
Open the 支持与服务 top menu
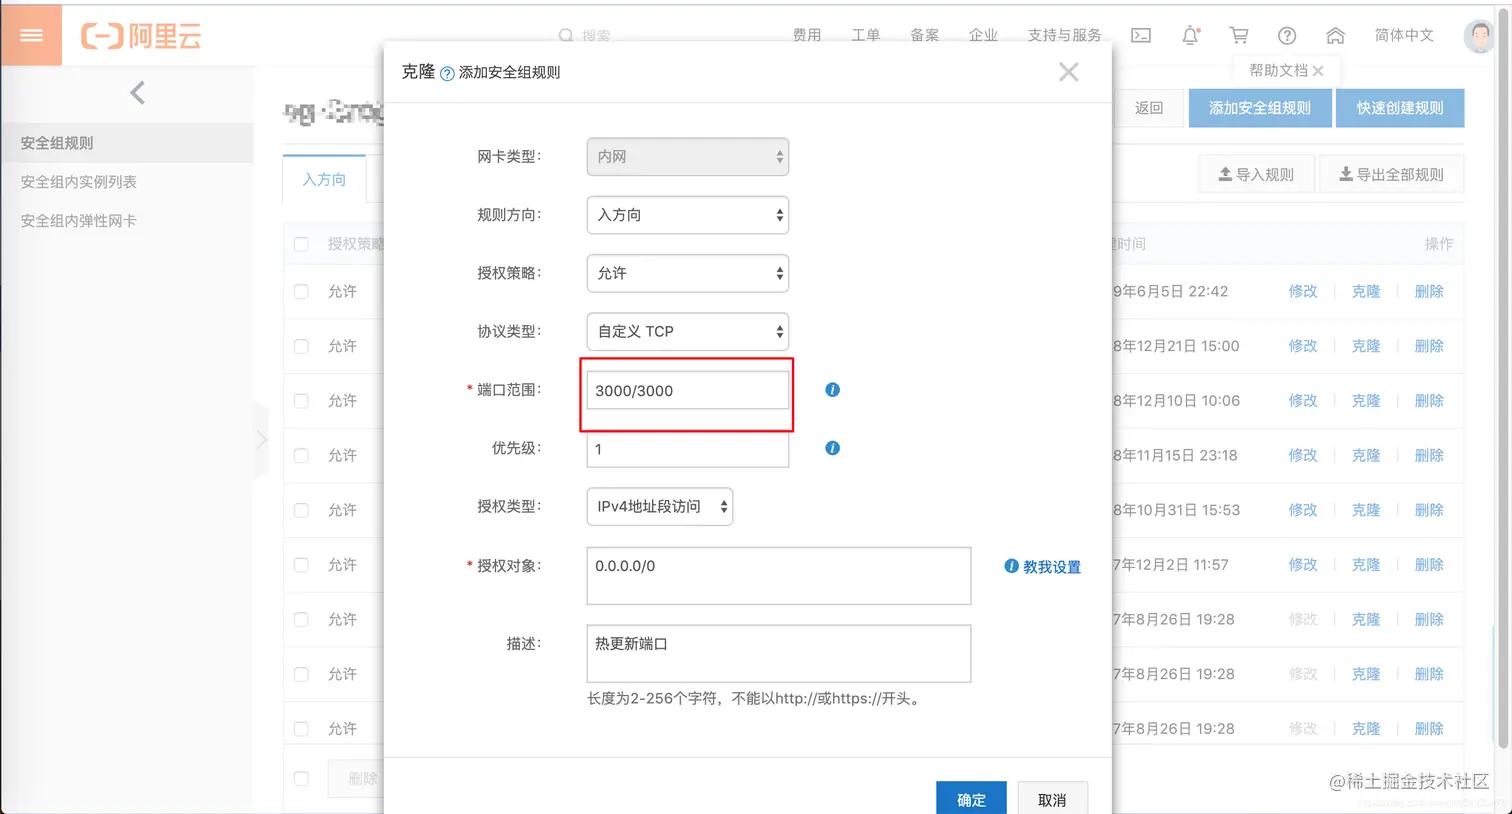pyautogui.click(x=1065, y=36)
